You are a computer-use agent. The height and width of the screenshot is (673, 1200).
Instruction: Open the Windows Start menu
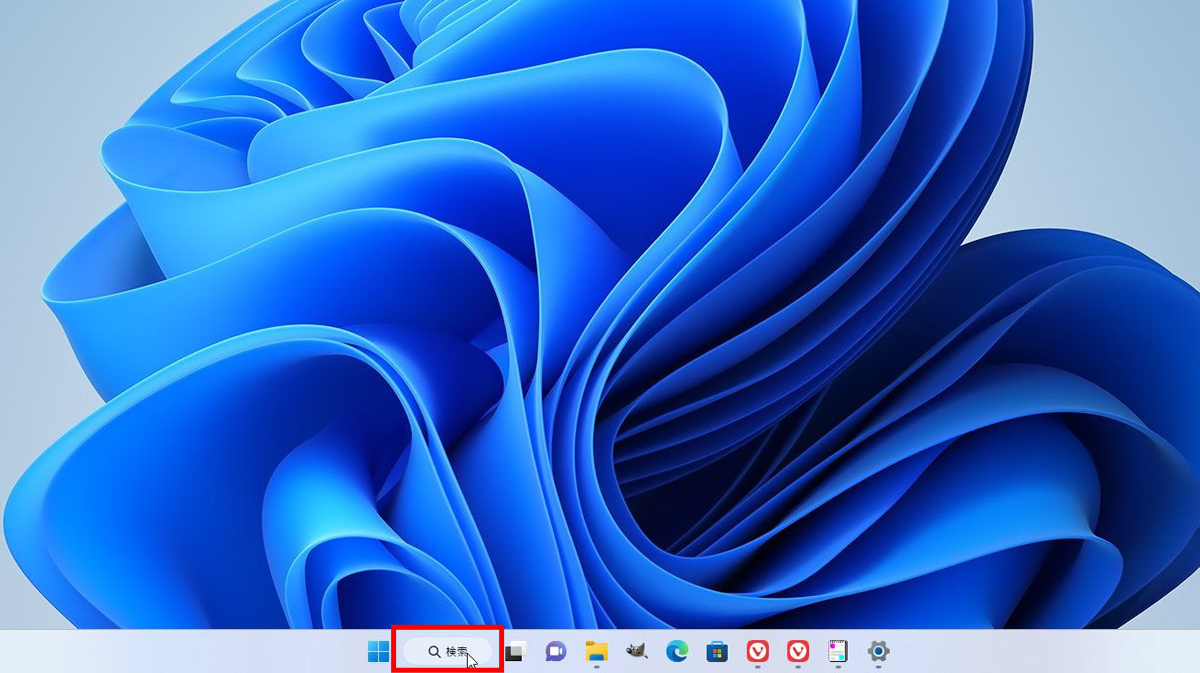coord(378,652)
